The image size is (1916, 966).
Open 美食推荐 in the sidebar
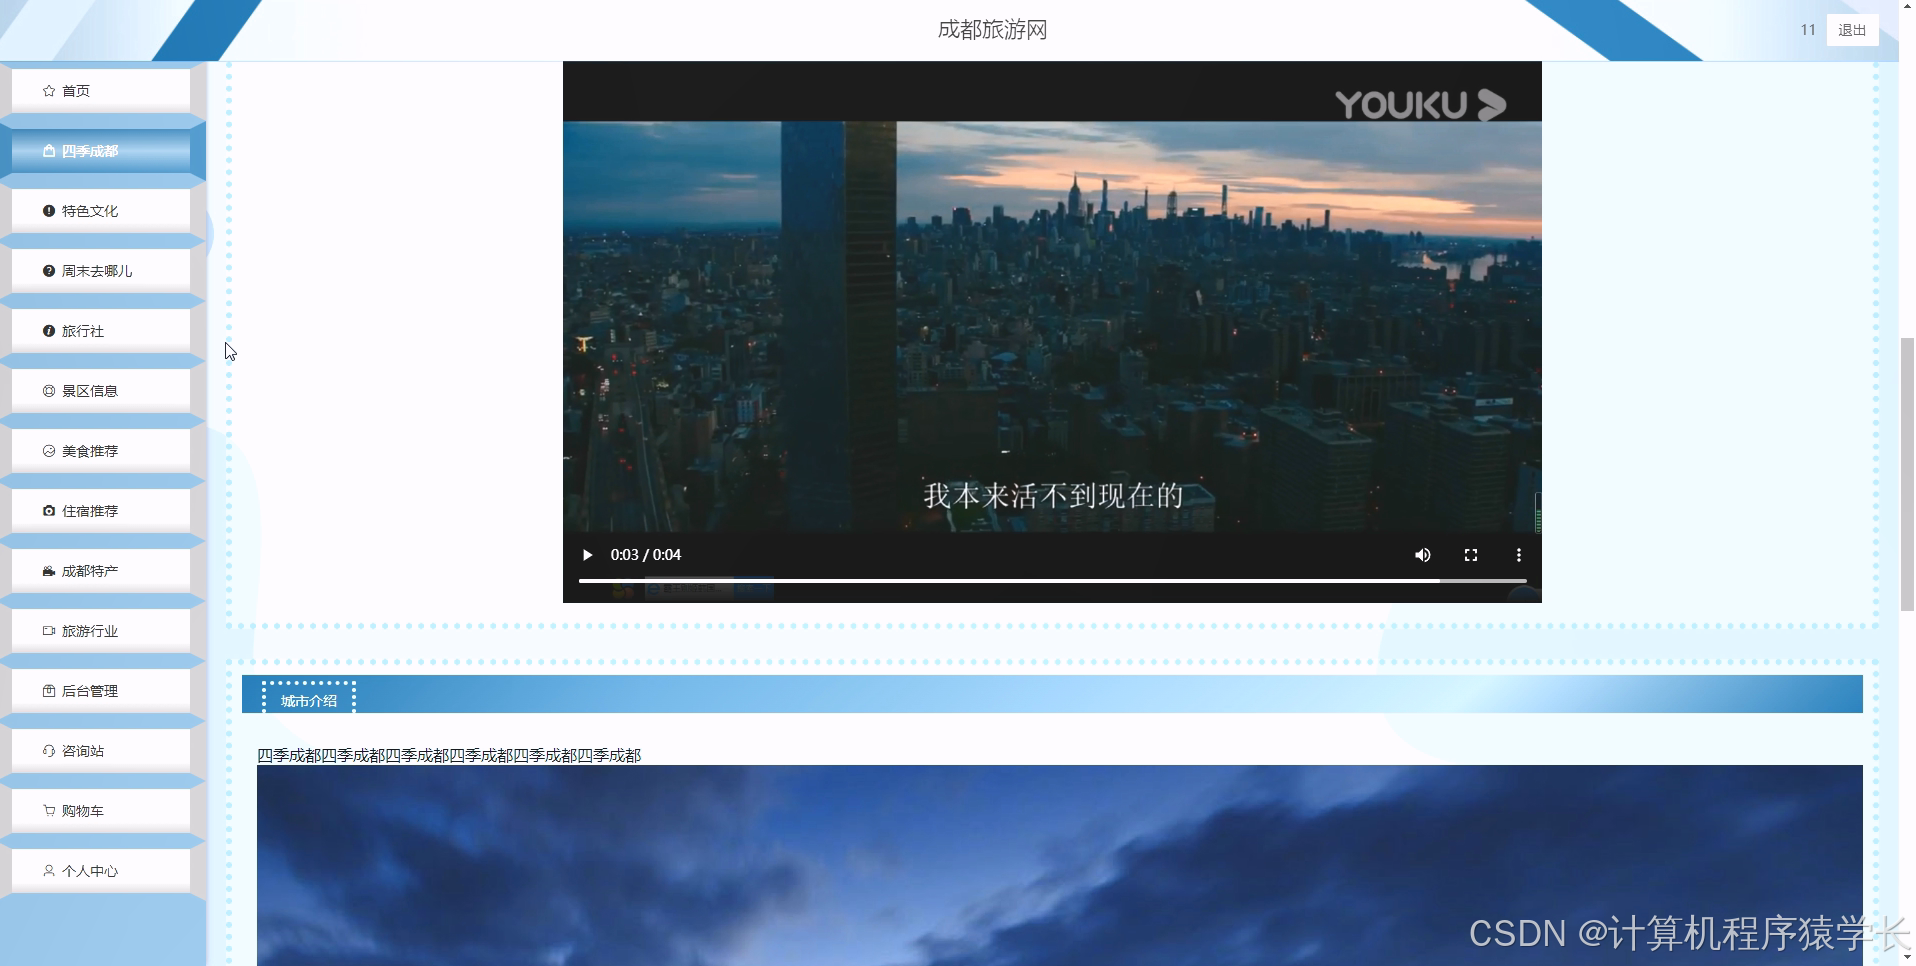[100, 451]
